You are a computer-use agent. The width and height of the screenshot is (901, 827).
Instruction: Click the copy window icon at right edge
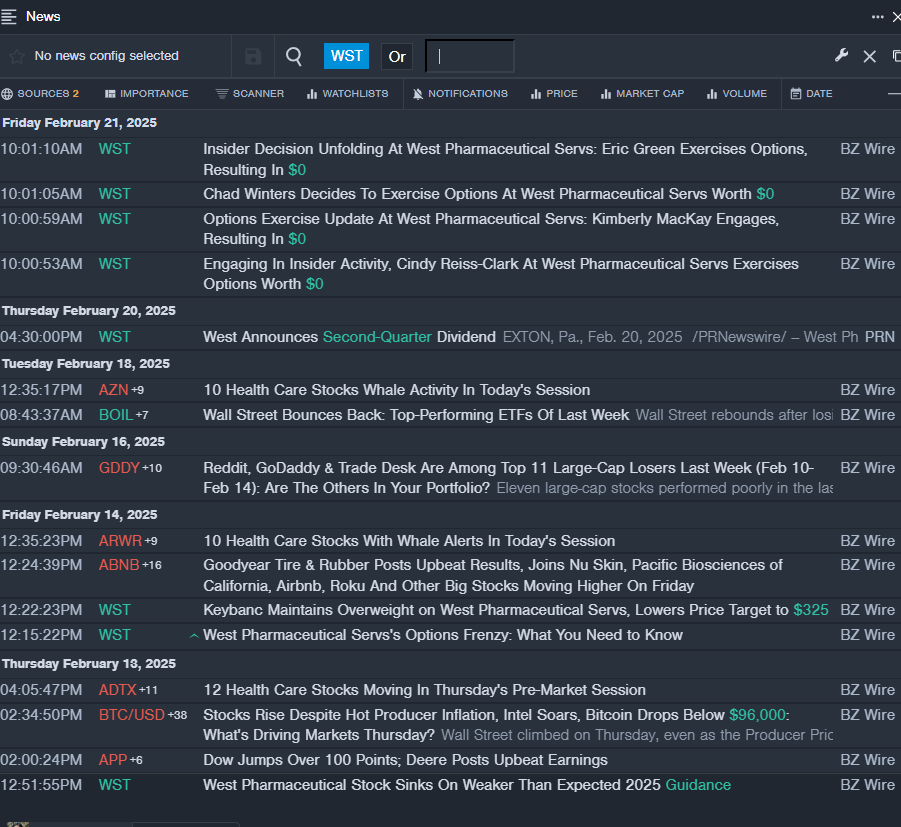[x=895, y=56]
